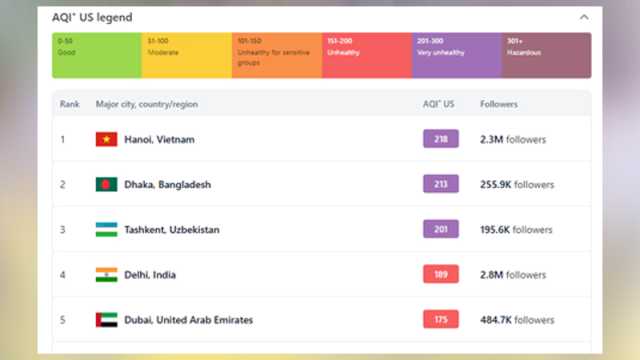Click the United Arab Emirates flag icon
640x360 pixels.
pyautogui.click(x=107, y=320)
